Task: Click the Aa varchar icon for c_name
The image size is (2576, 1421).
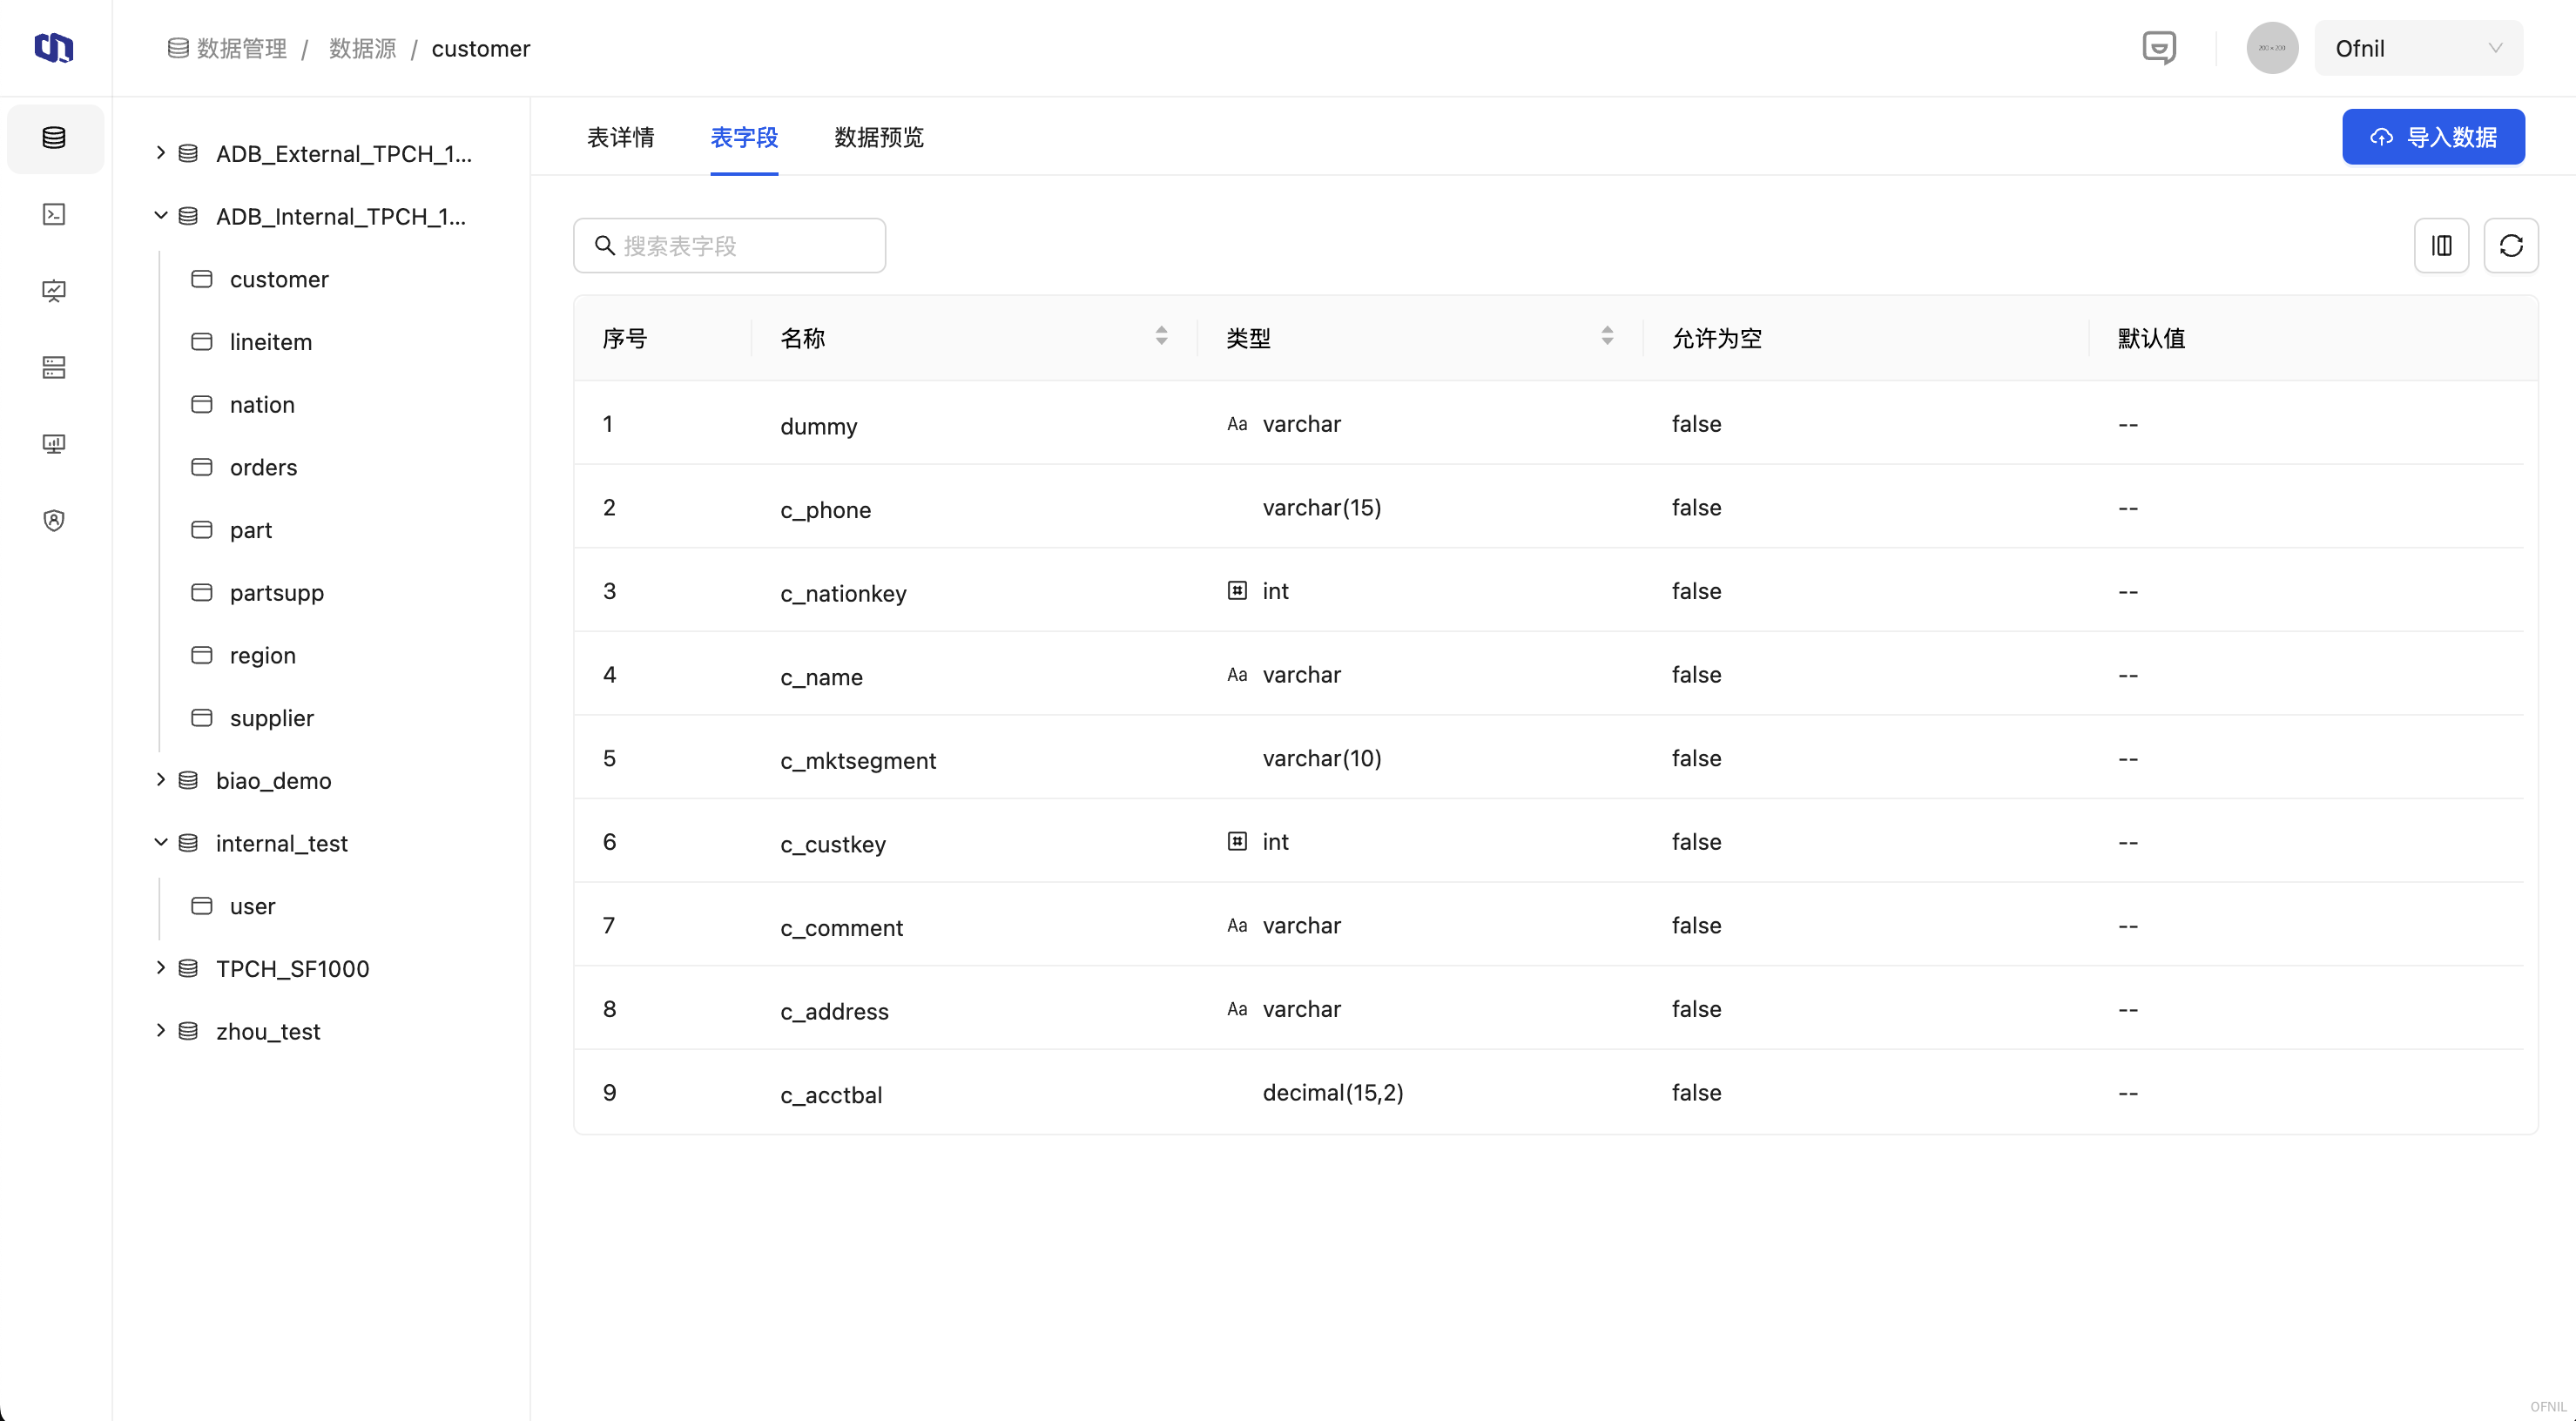Action: click(1237, 675)
